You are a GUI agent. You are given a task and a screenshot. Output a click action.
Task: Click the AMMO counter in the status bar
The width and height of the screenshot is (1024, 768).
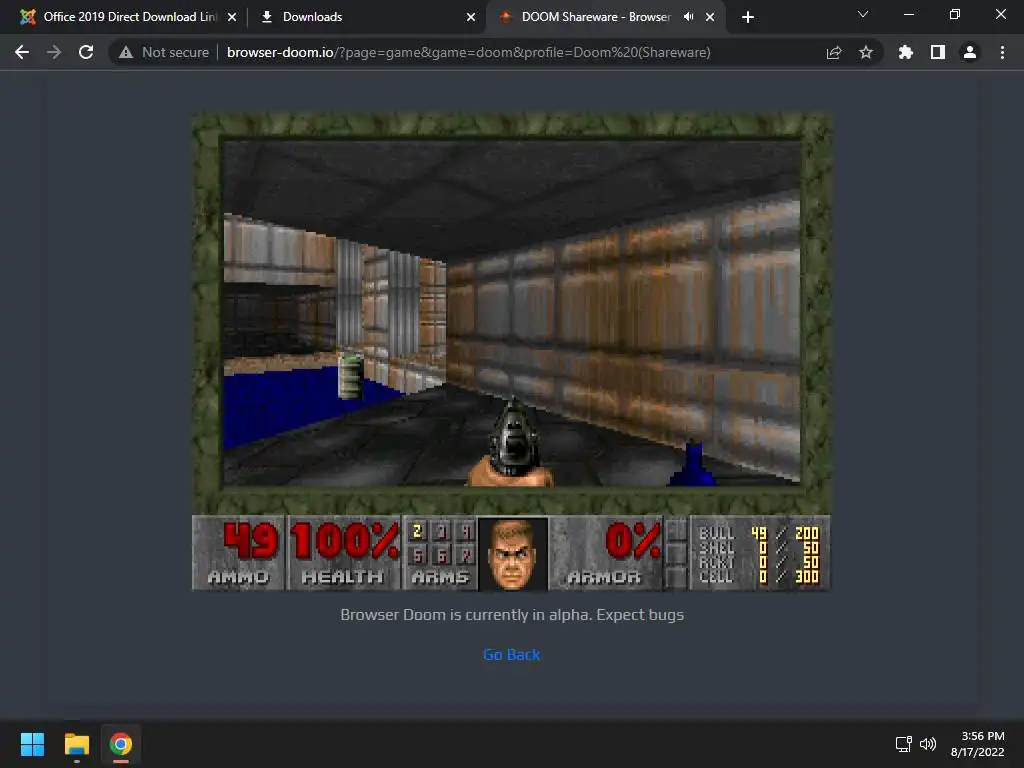coord(240,553)
